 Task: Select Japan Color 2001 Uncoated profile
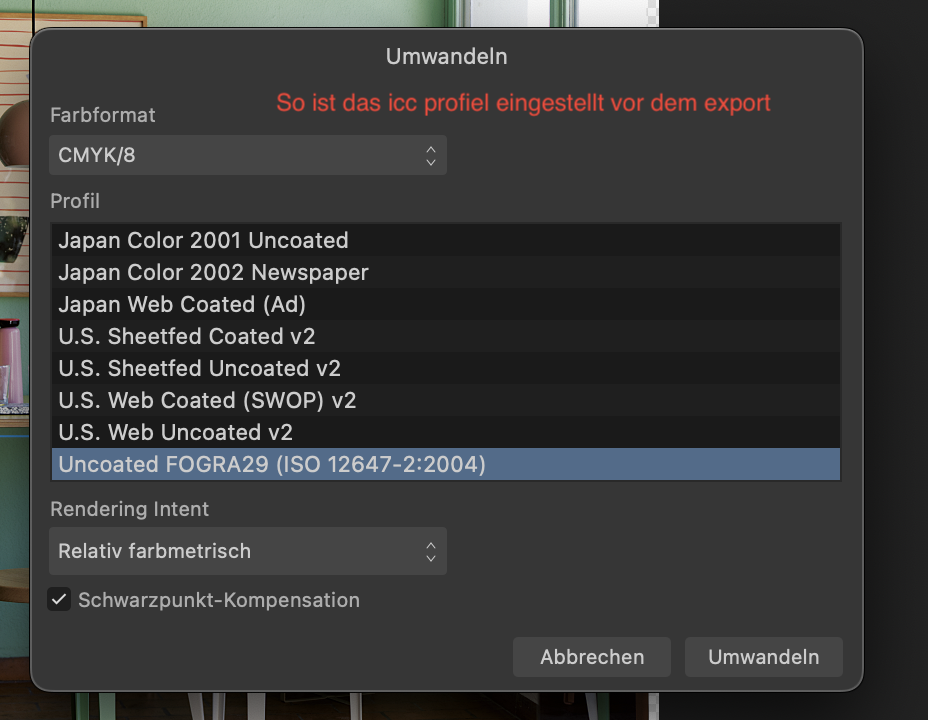pyautogui.click(x=446, y=240)
